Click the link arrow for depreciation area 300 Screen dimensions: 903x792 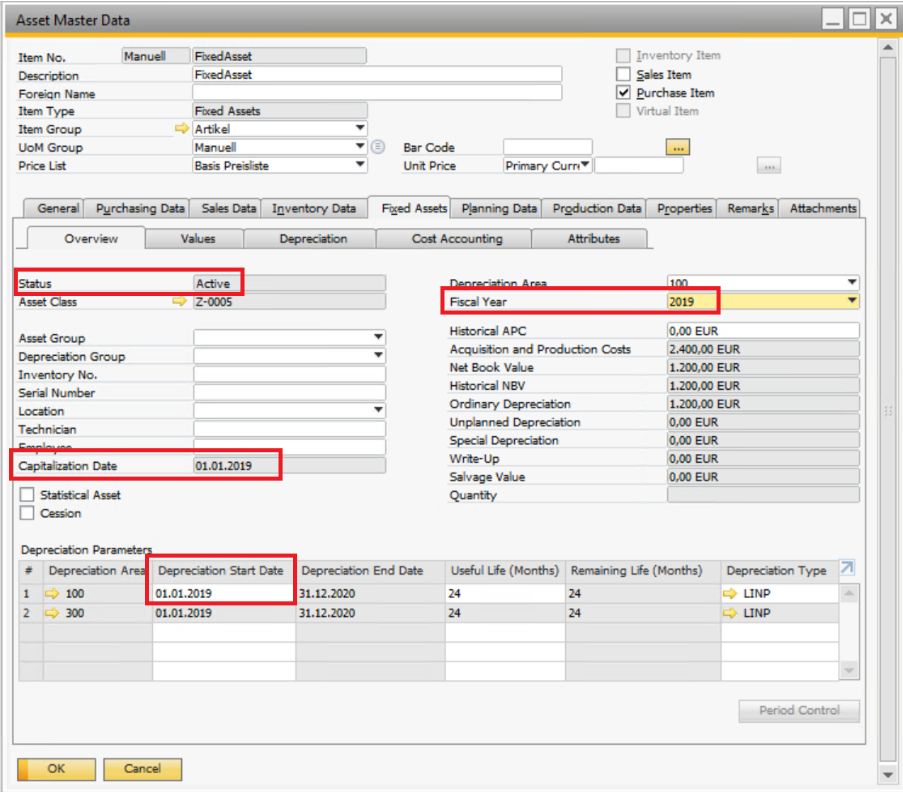(x=54, y=613)
